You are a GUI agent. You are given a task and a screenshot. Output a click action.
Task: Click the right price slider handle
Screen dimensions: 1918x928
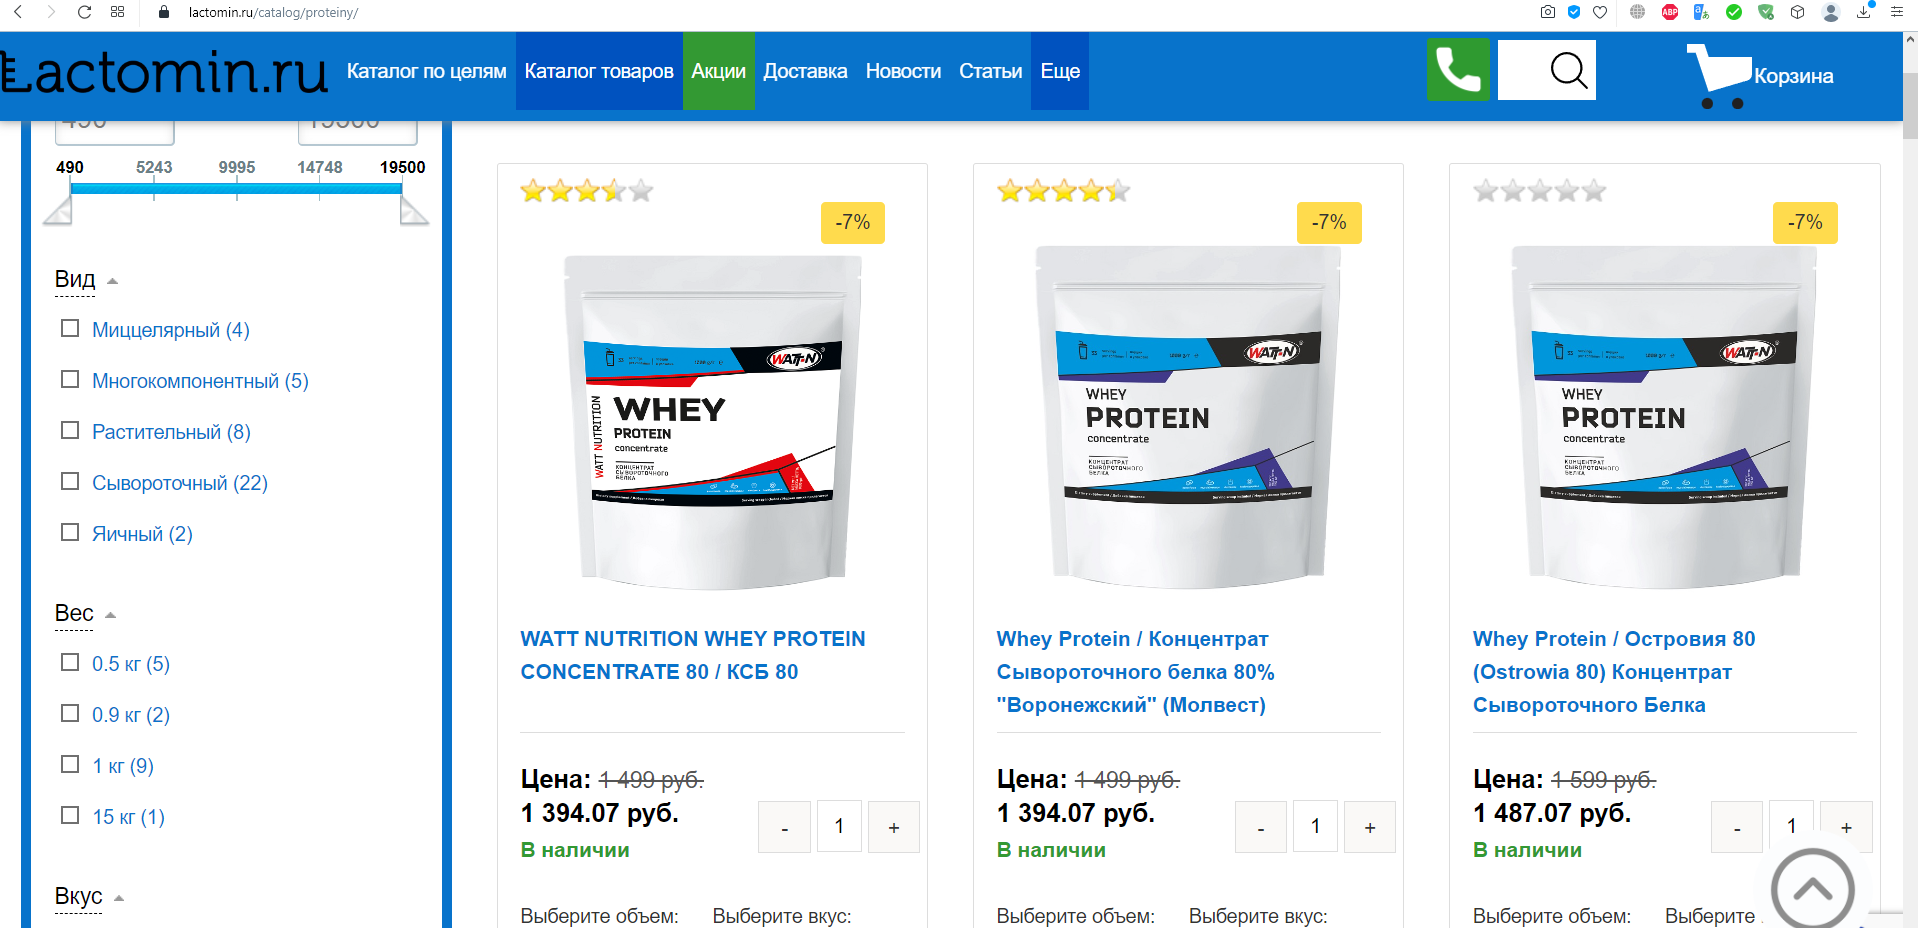coord(413,210)
